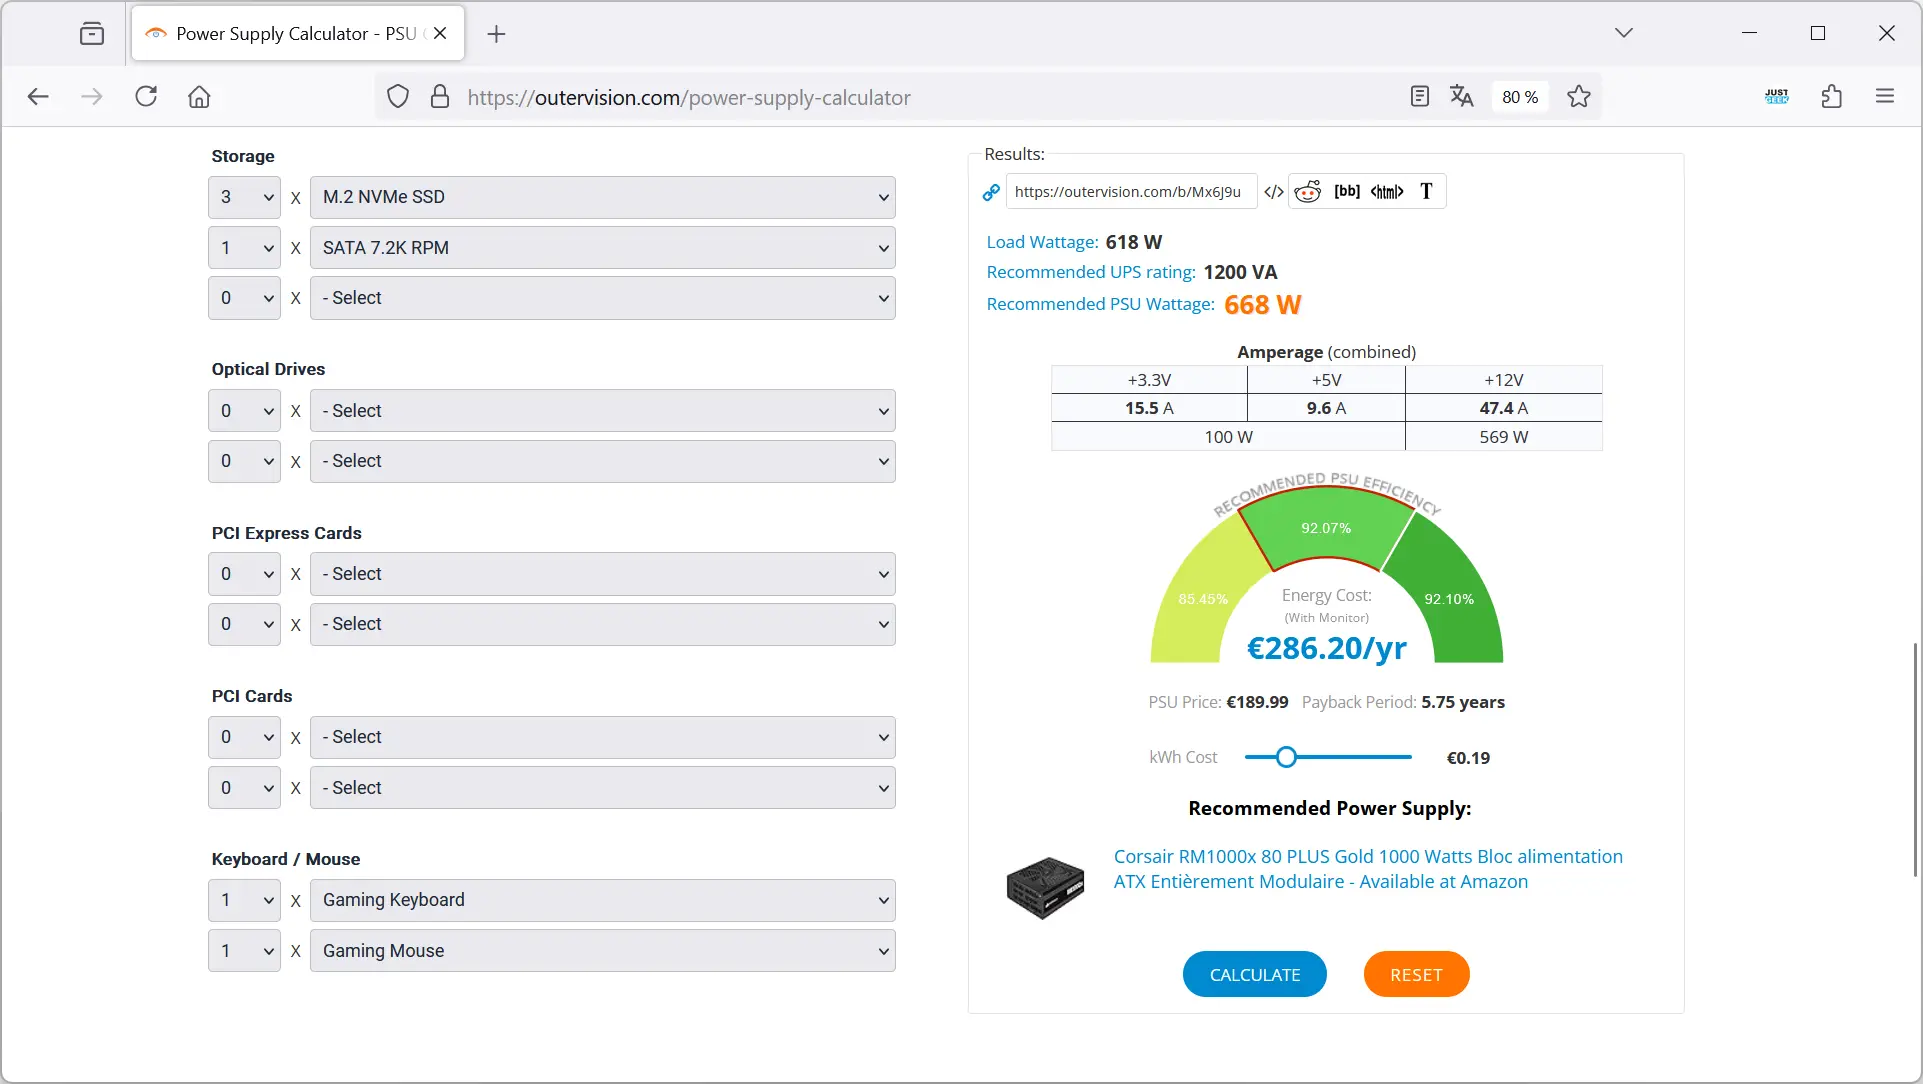Open the browser translate page icon

[1461, 96]
